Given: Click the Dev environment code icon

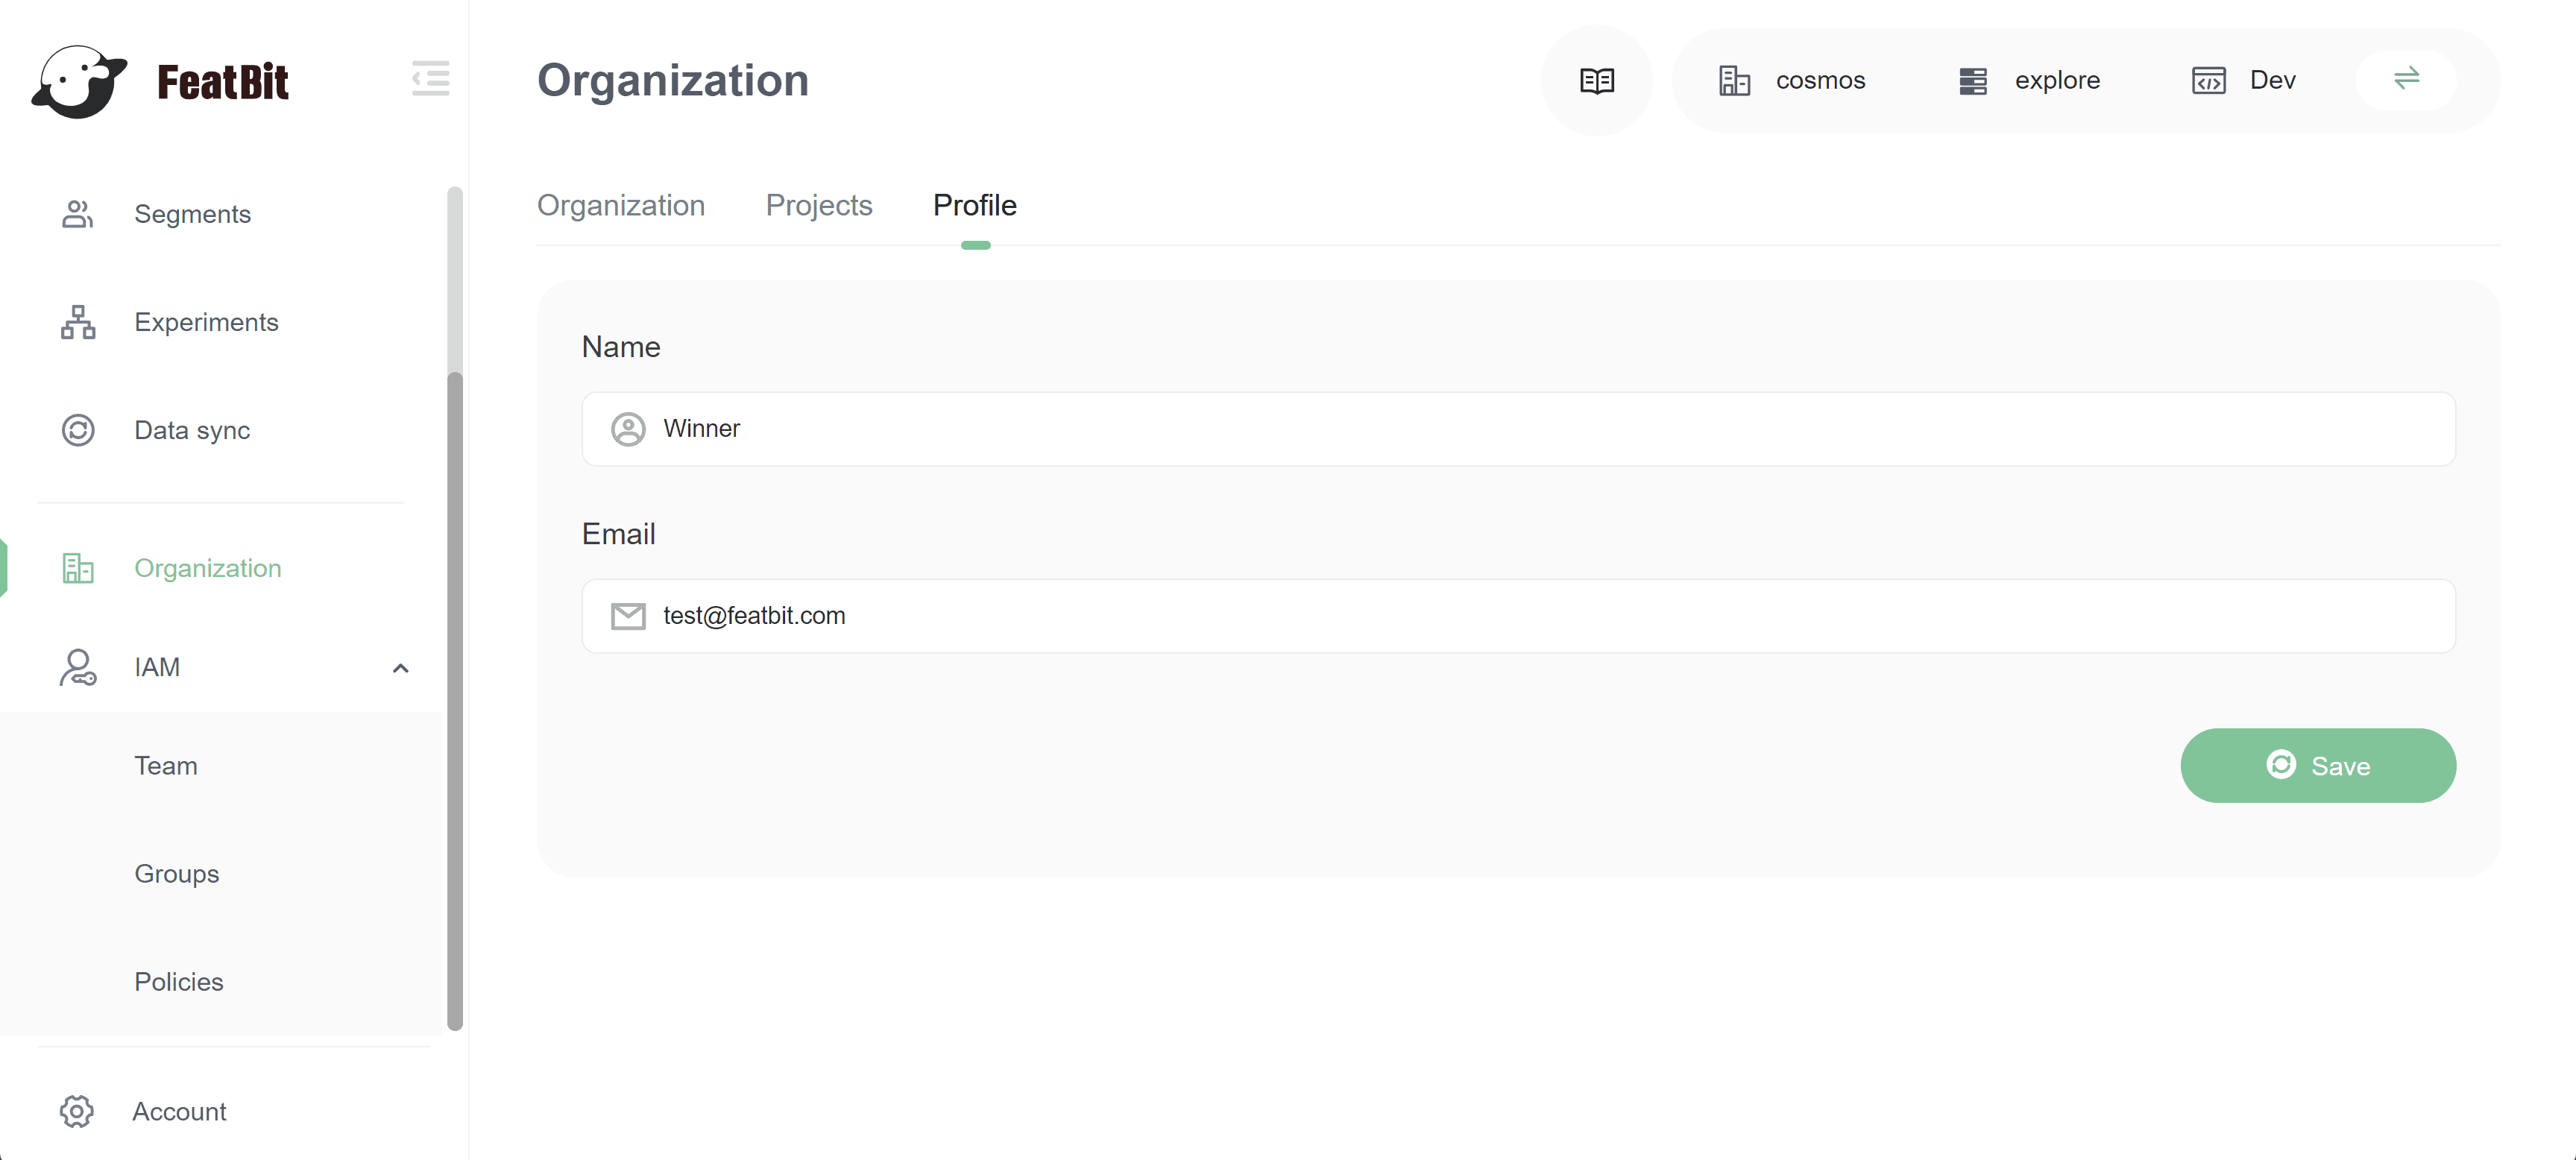Looking at the screenshot, I should pyautogui.click(x=2208, y=80).
